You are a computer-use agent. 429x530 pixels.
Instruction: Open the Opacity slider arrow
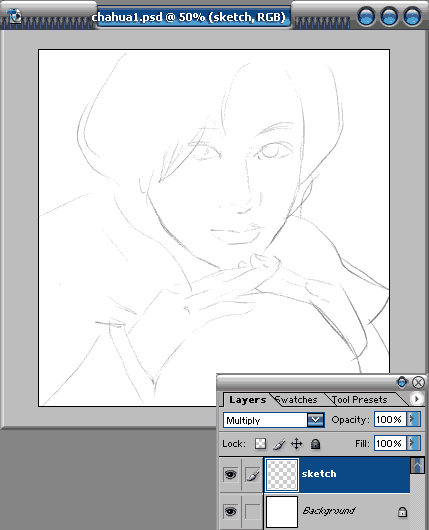(413, 419)
